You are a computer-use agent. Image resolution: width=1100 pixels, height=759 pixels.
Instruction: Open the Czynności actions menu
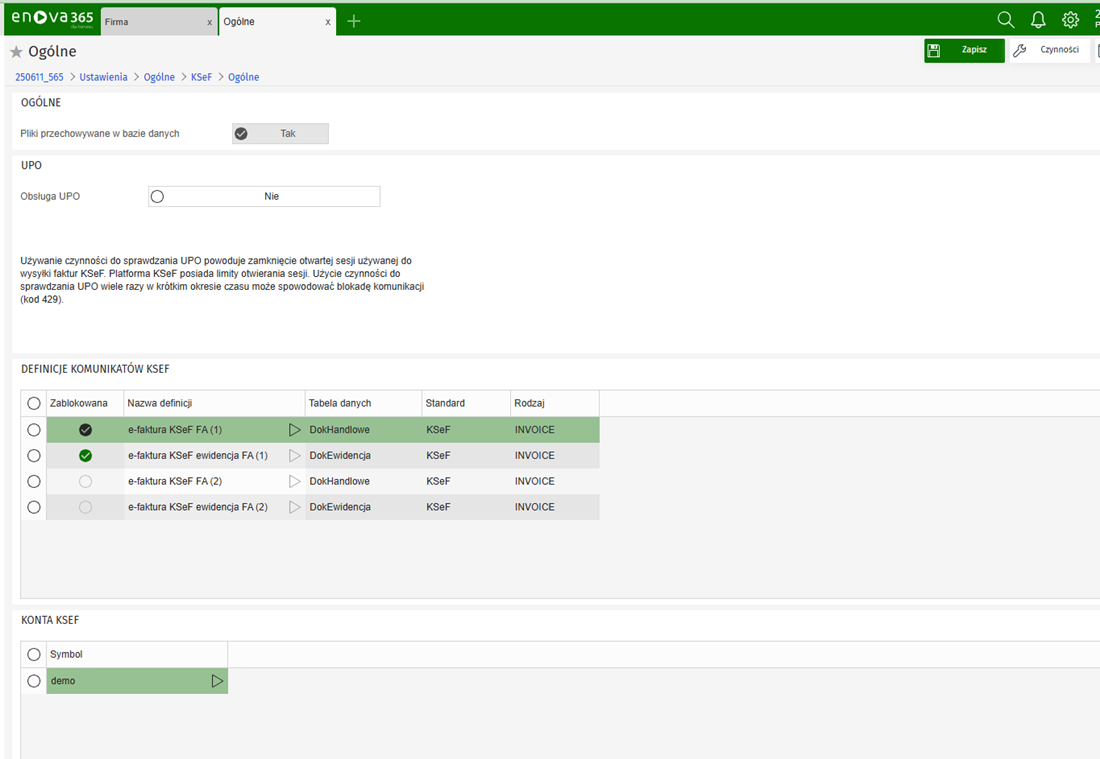pos(1049,50)
